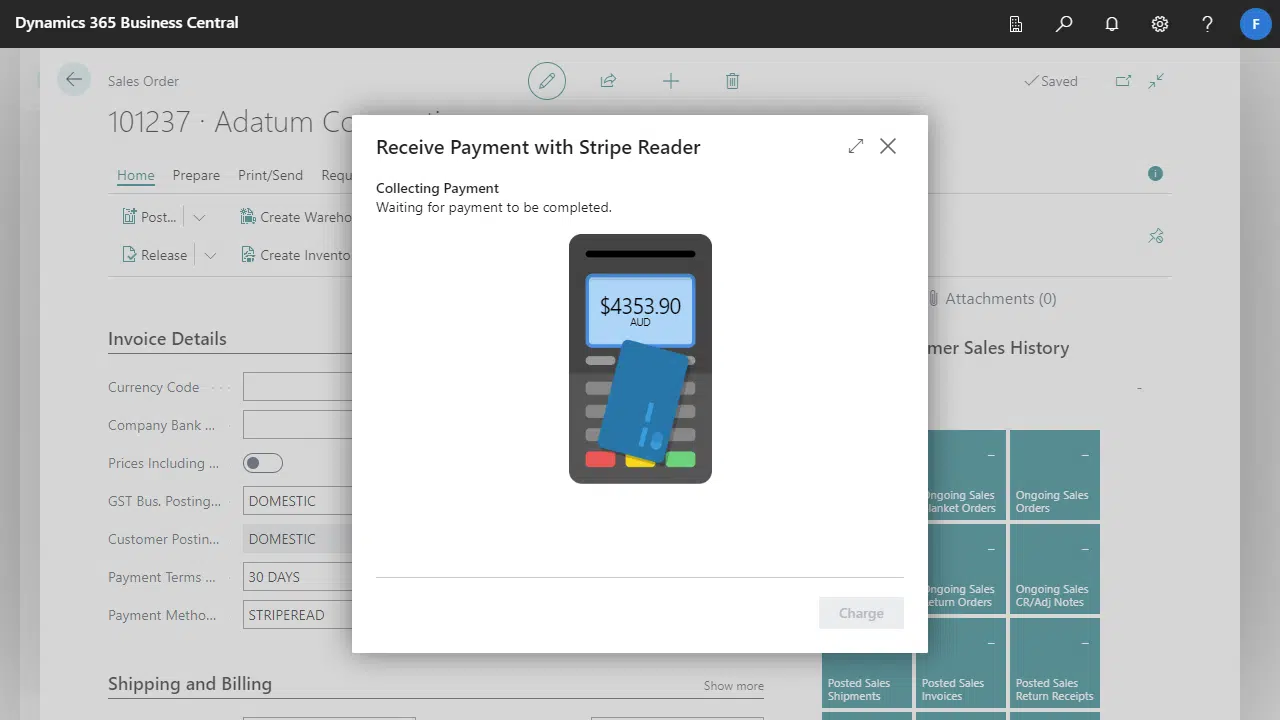Click the Attachments paperclip icon
This screenshot has width=1280, height=720.
pyautogui.click(x=932, y=298)
